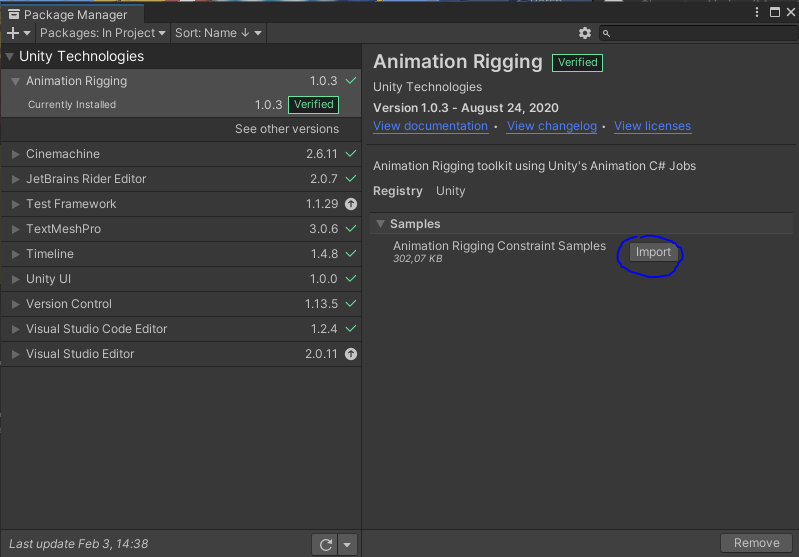Collapse the Samples section
The image size is (799, 557).
(x=380, y=224)
